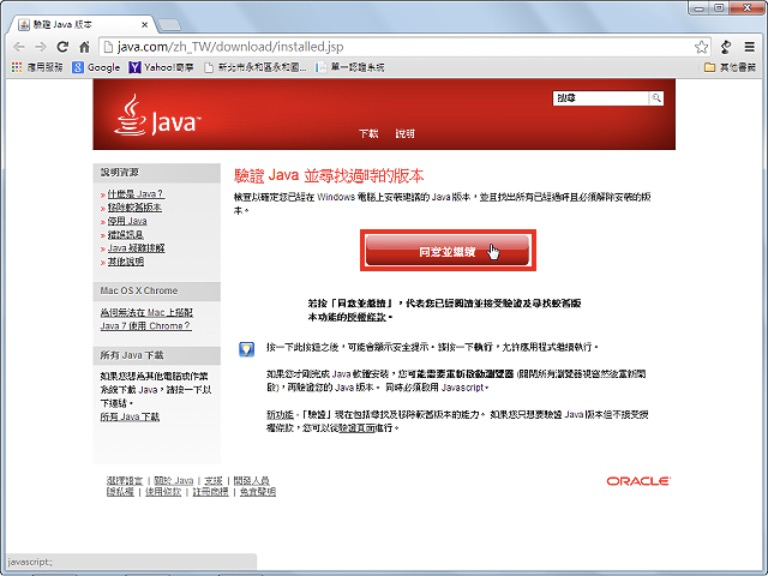Open the underlined link inside the last paragraph
Screen dimensions: 768x578
[x=357, y=428]
